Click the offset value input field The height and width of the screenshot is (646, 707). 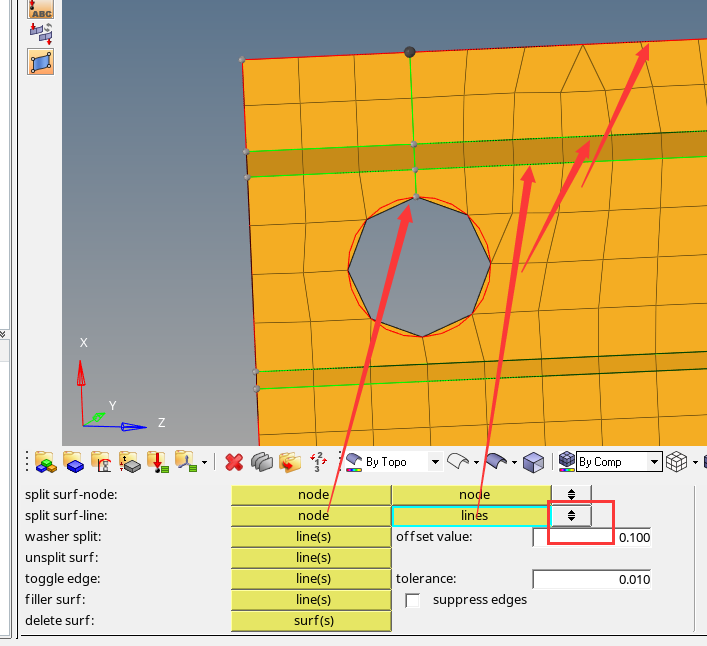click(592, 537)
